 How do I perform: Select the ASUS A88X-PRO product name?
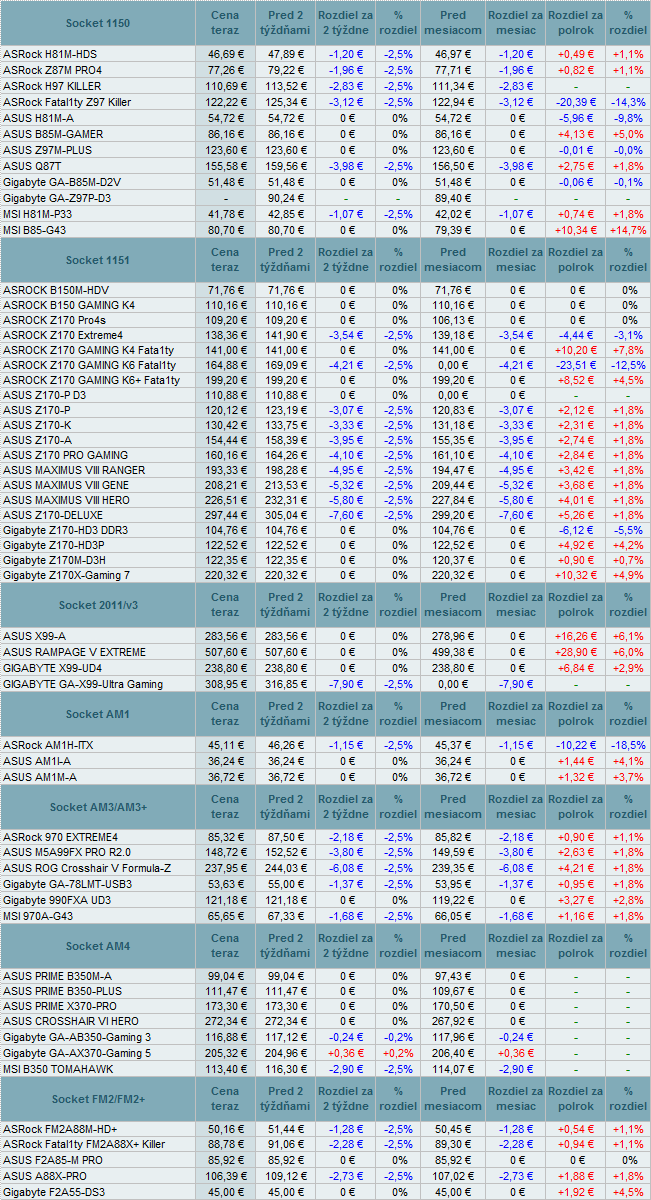[x=47, y=1176]
